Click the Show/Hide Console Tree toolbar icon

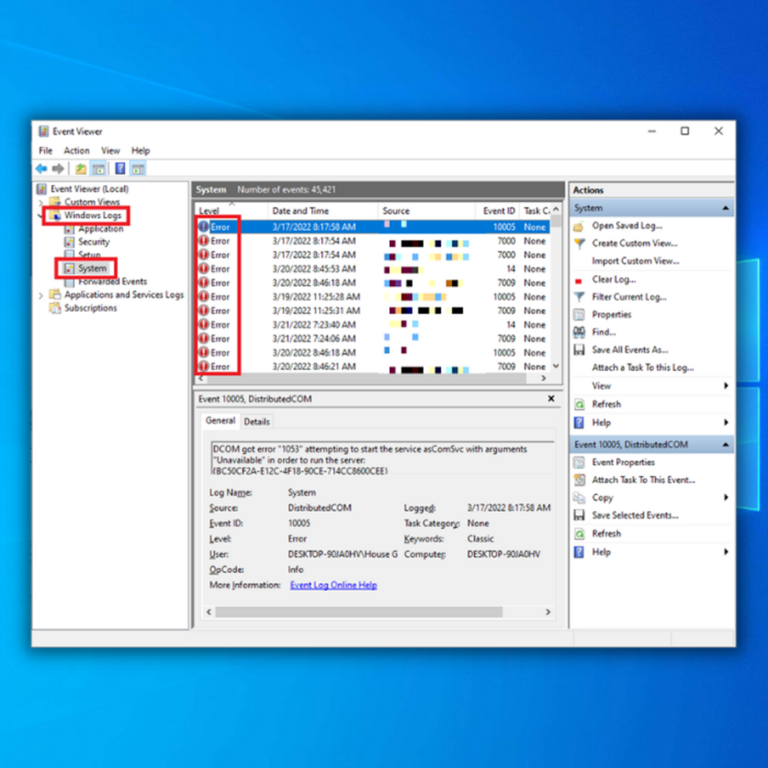coord(98,169)
